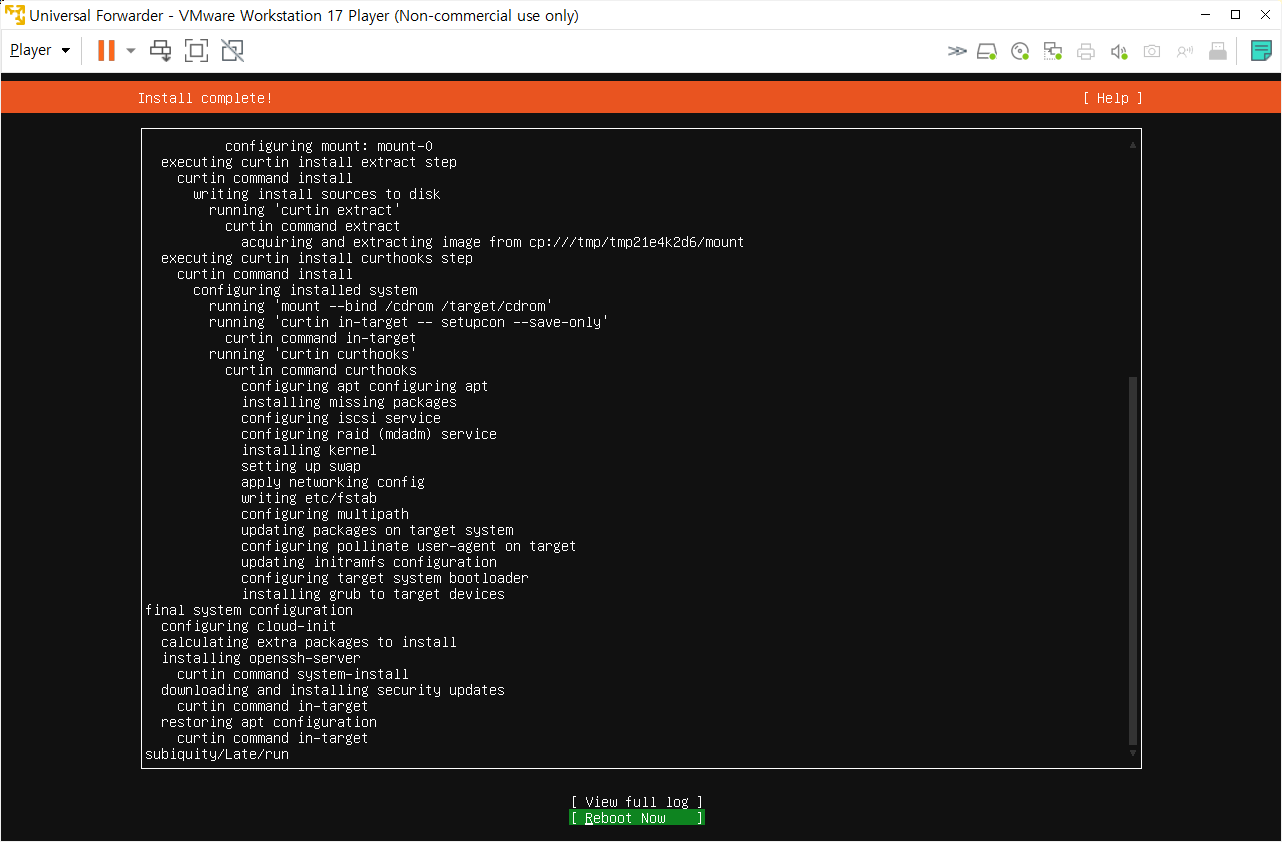The height and width of the screenshot is (842, 1282).
Task: Enter full screen mode
Action: [x=197, y=50]
